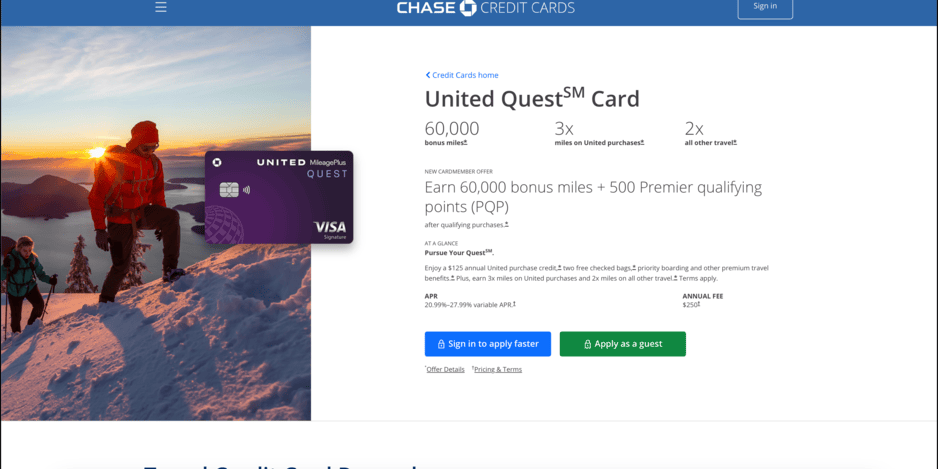
Task: Go back to Credit Cards home
Action: click(x=465, y=75)
